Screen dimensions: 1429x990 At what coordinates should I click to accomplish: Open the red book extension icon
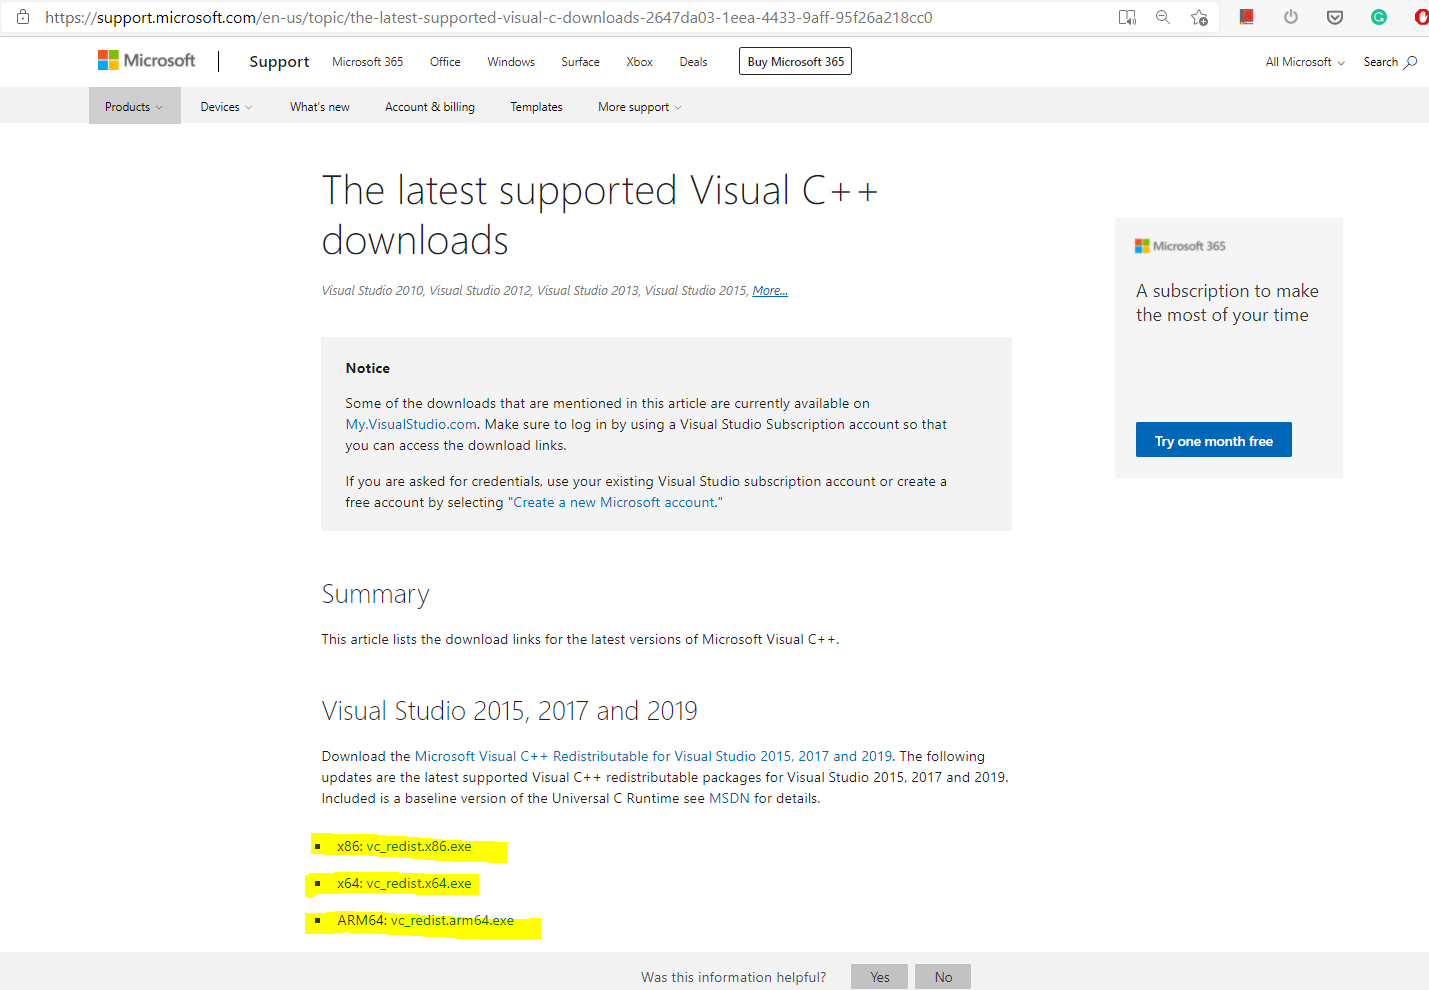[x=1246, y=17]
